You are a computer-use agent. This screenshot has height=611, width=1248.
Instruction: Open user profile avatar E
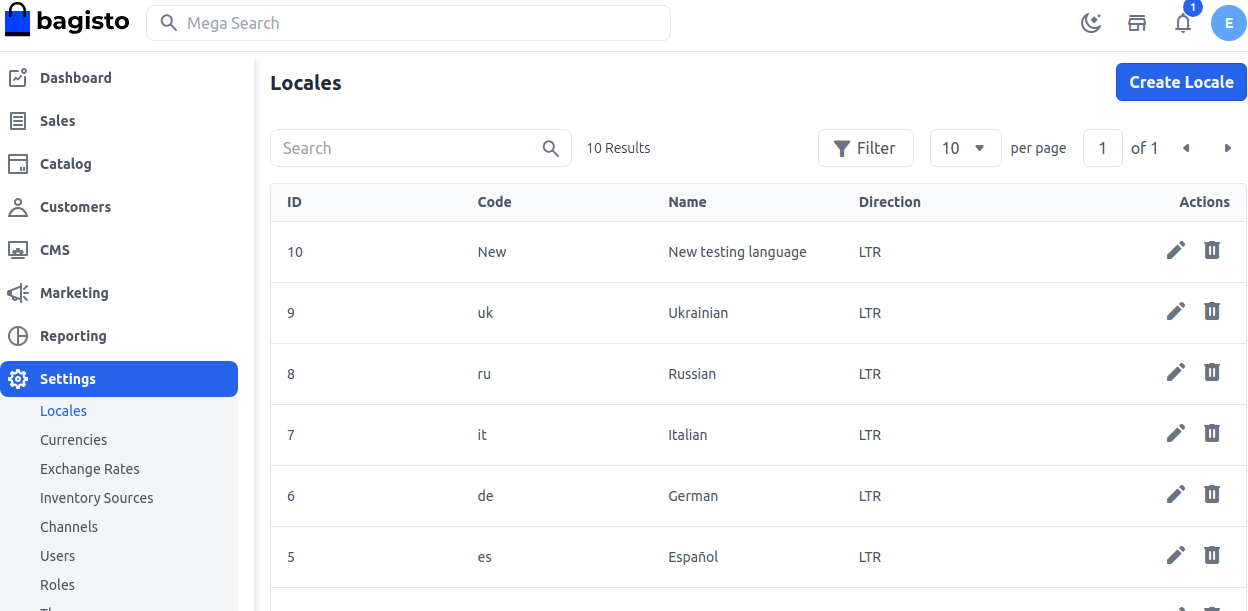click(1228, 23)
